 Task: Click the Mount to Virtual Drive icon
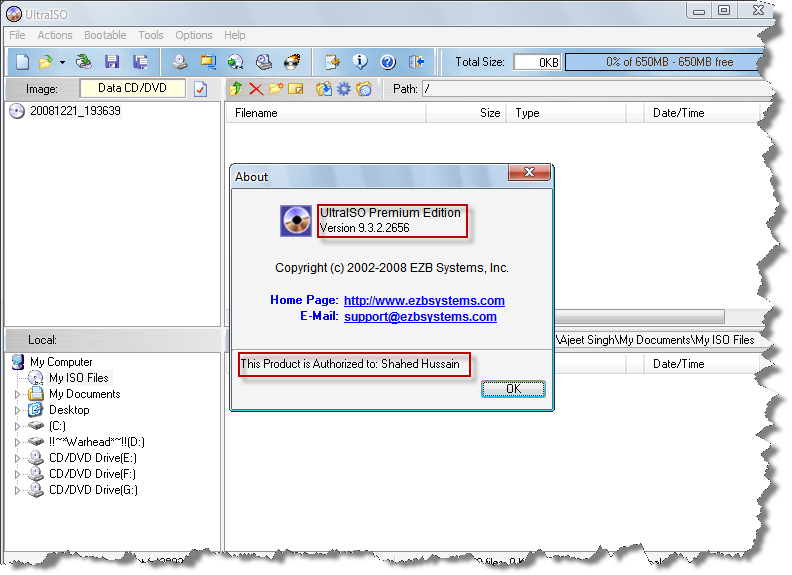(264, 62)
